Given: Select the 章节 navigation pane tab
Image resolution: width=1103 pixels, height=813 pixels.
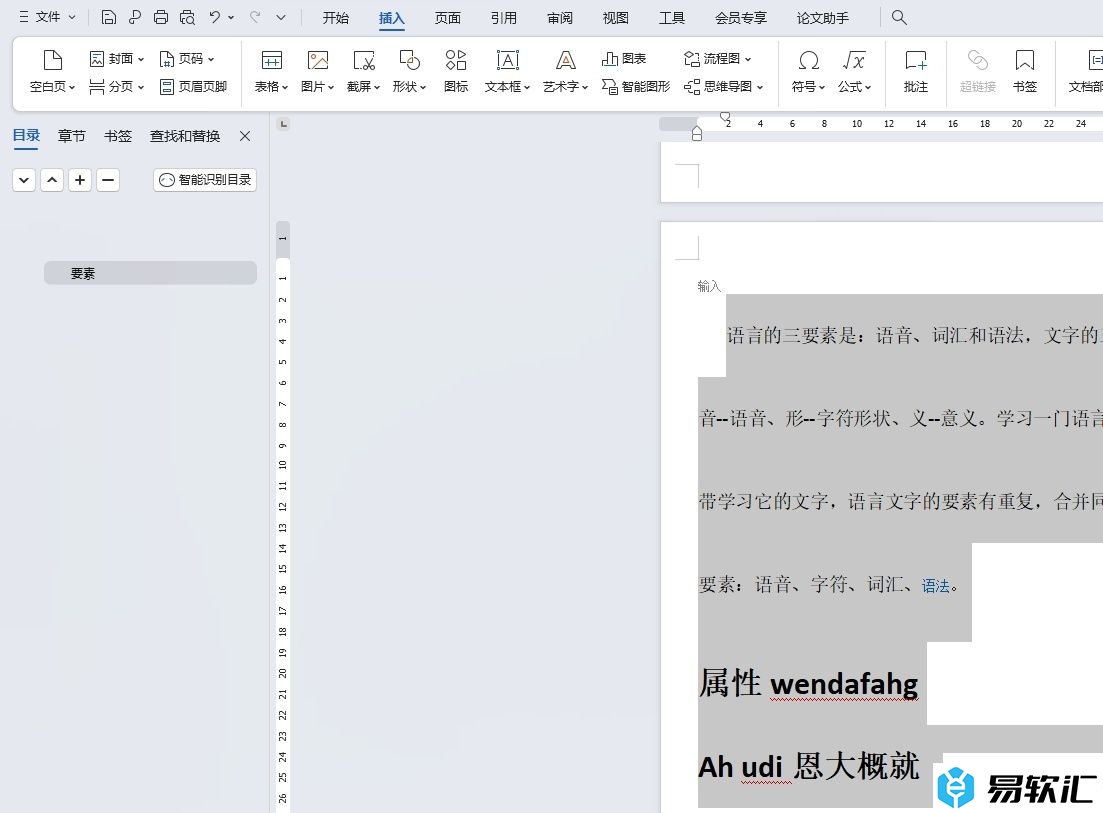Looking at the screenshot, I should click(x=72, y=136).
